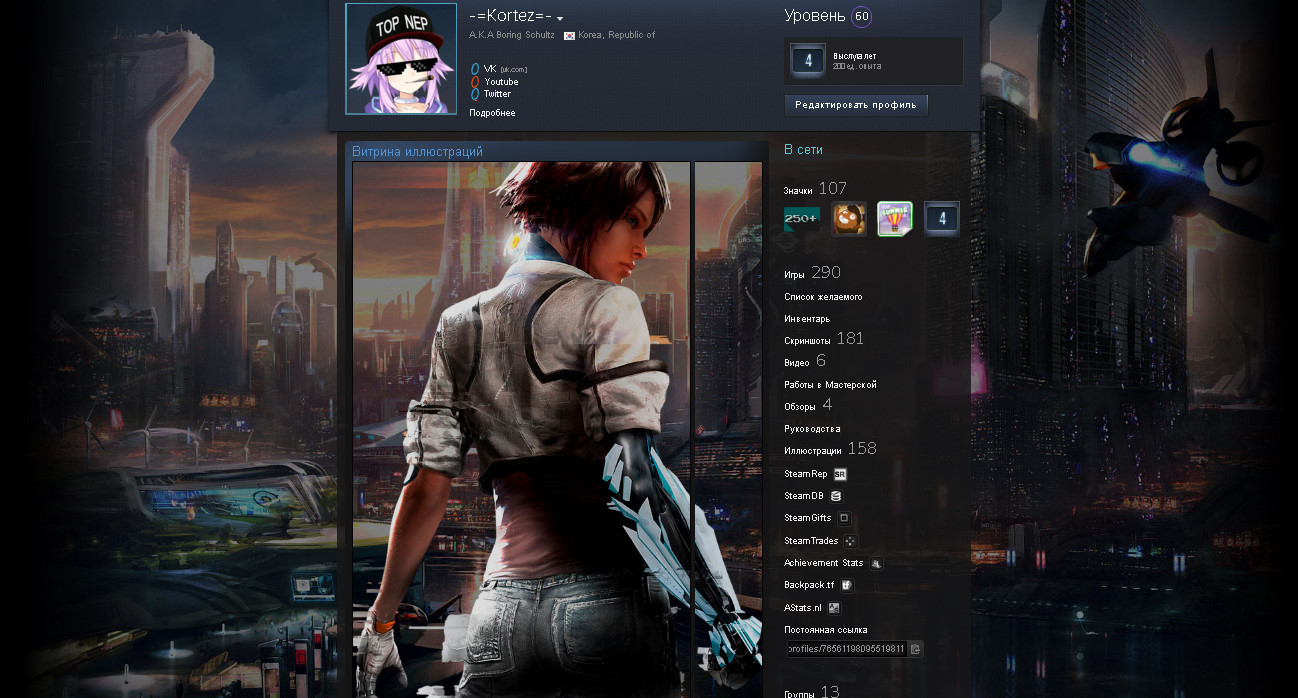The width and height of the screenshot is (1298, 698).
Task: Click the permanent profile link field
Action: coord(846,649)
